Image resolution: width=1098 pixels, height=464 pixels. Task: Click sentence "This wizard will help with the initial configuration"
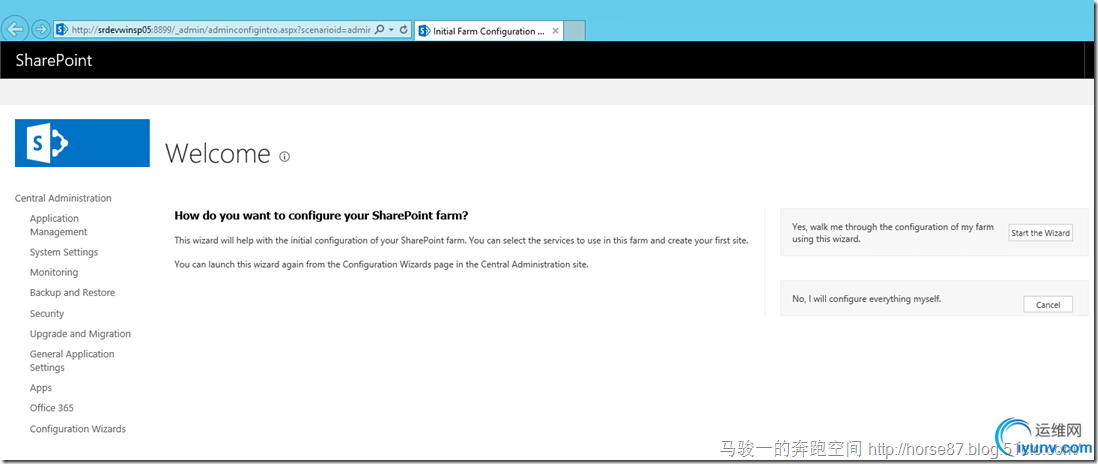(x=461, y=241)
